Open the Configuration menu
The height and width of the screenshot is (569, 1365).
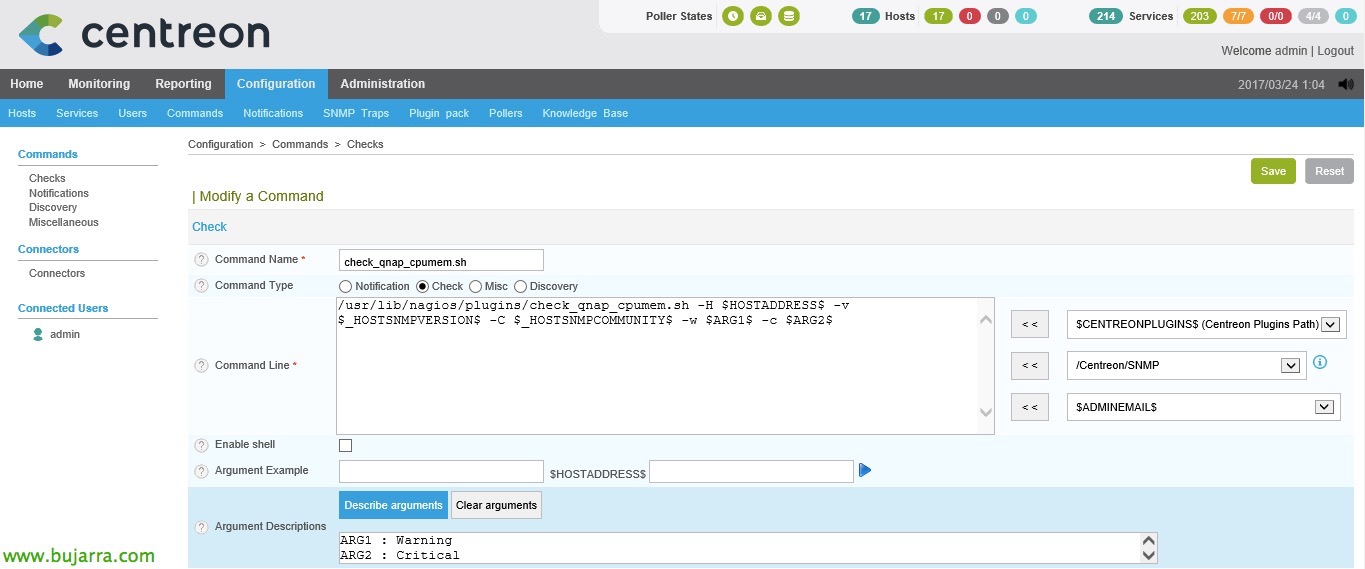[x=276, y=84]
